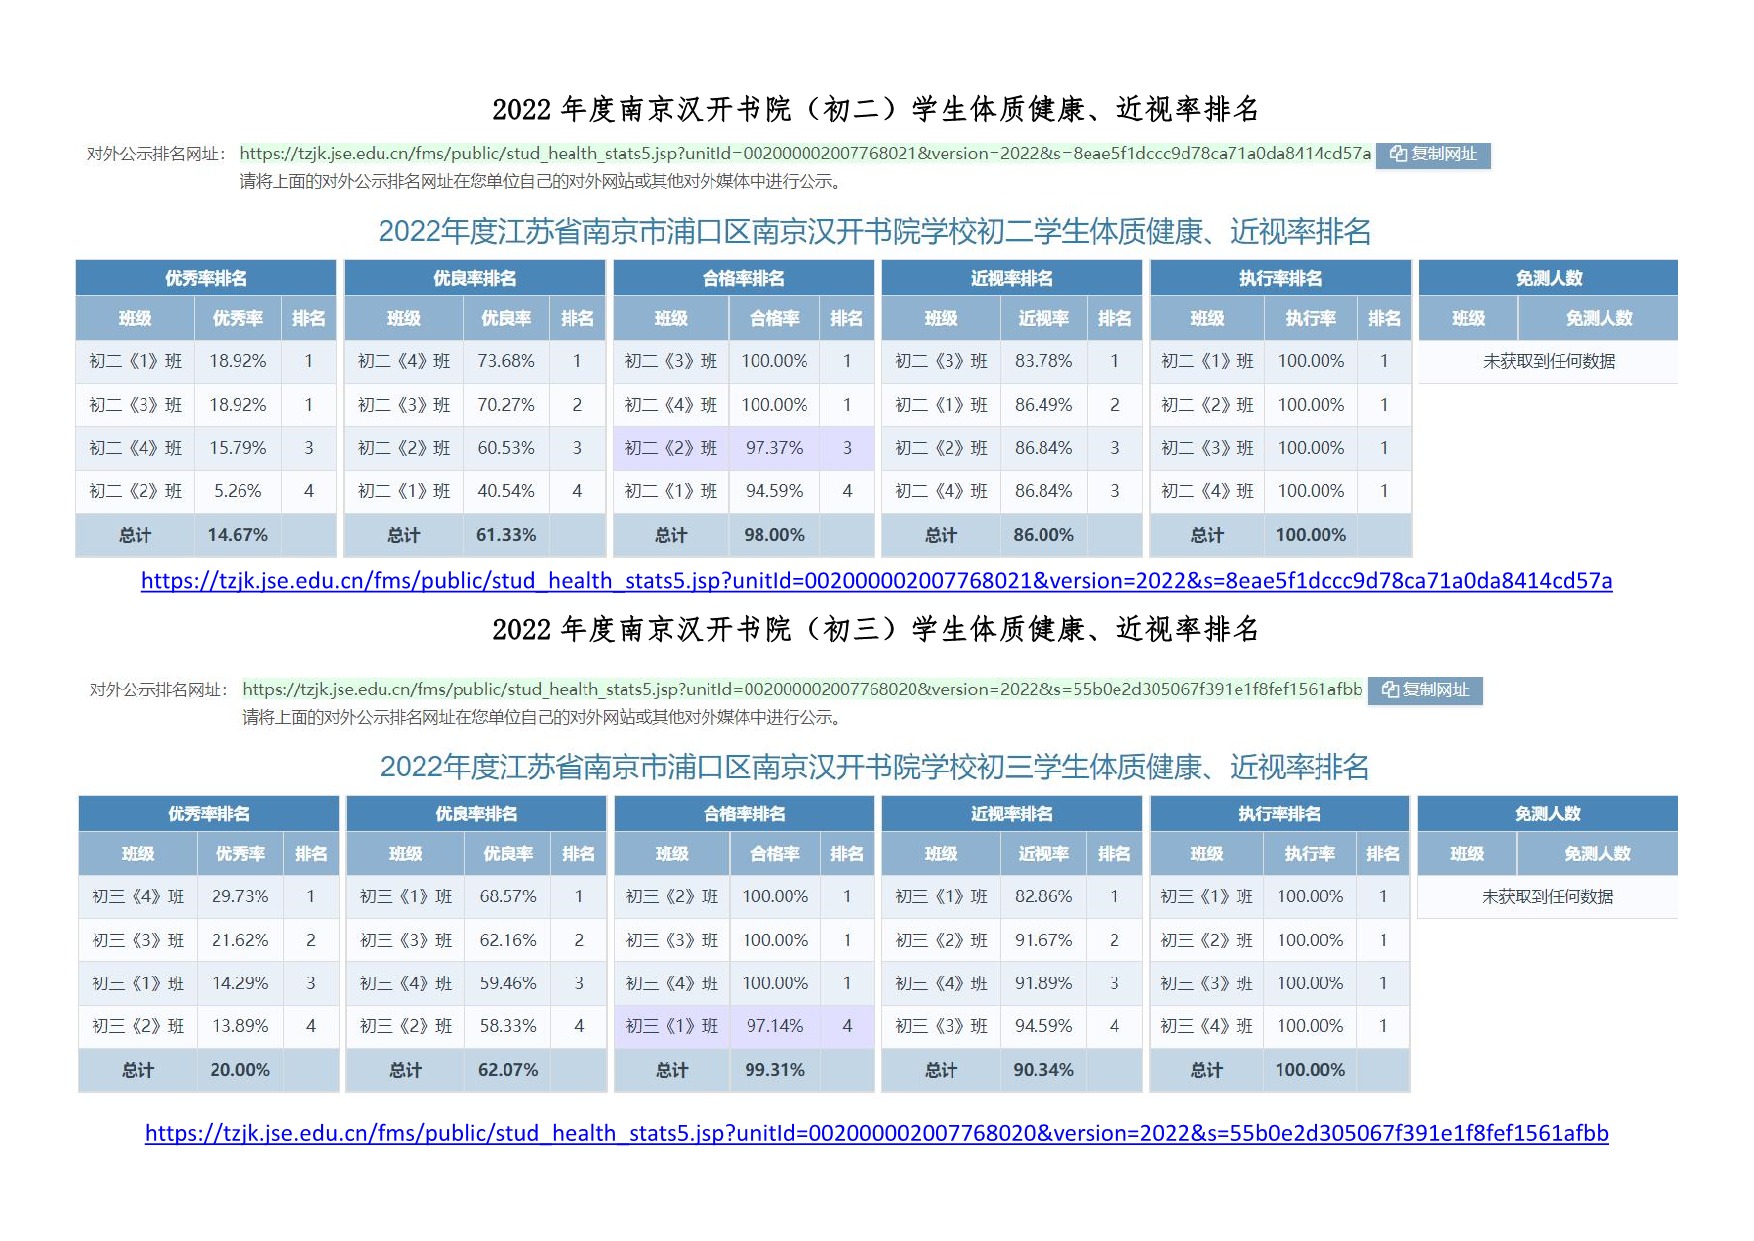This screenshot has width=1754, height=1241.
Task: Click the 优秀率排名 header in the 初二 table
Action: (x=206, y=278)
